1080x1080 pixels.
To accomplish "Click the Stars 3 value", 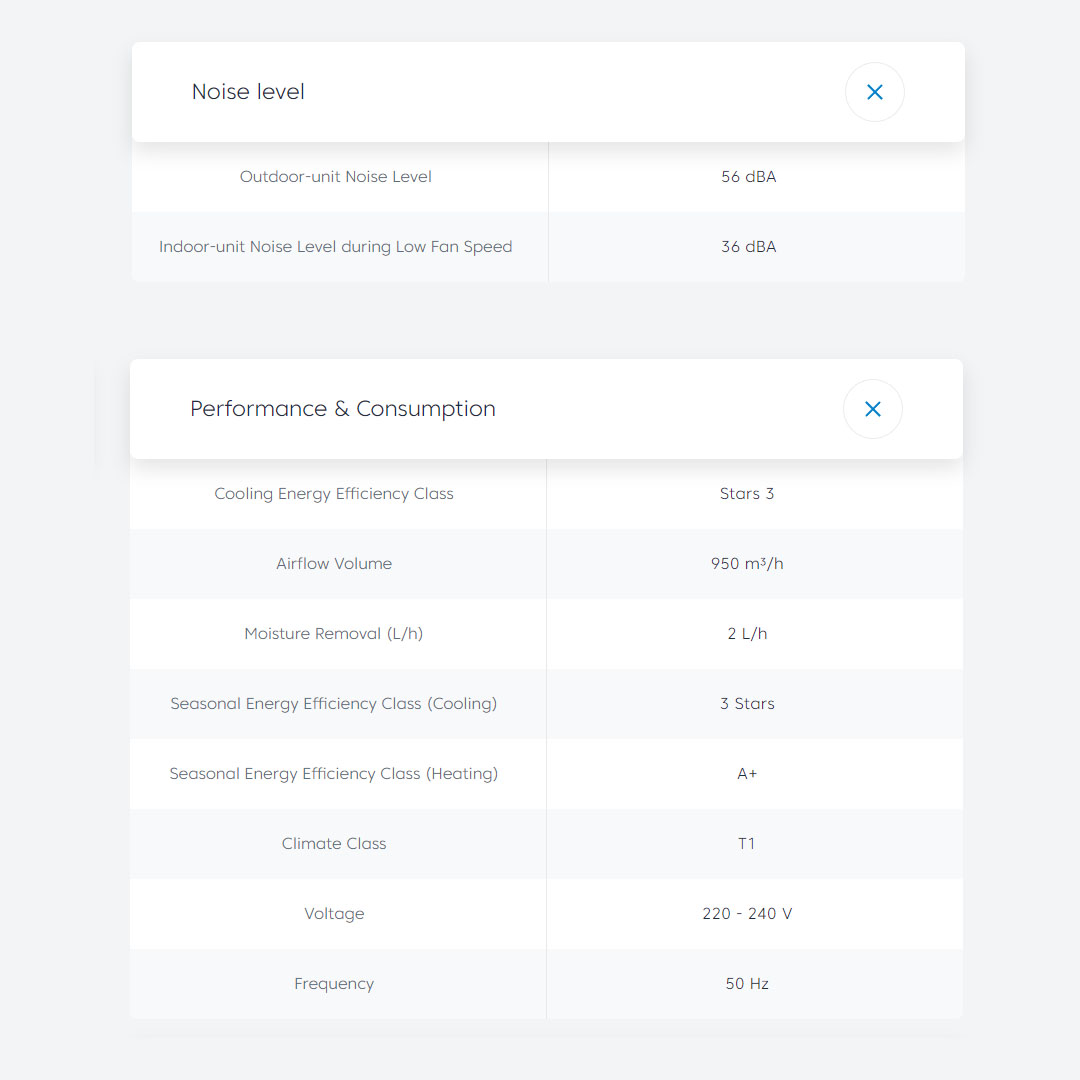I will point(747,494).
